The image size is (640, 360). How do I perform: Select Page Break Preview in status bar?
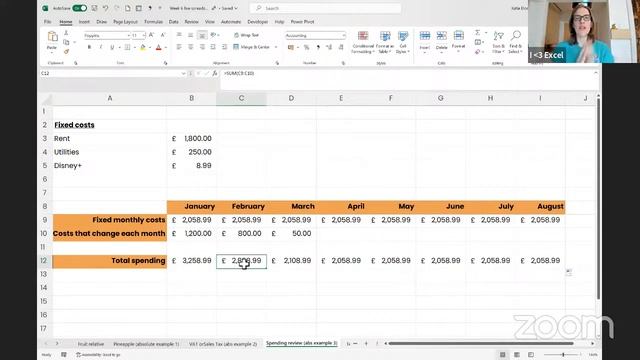pos(531,355)
